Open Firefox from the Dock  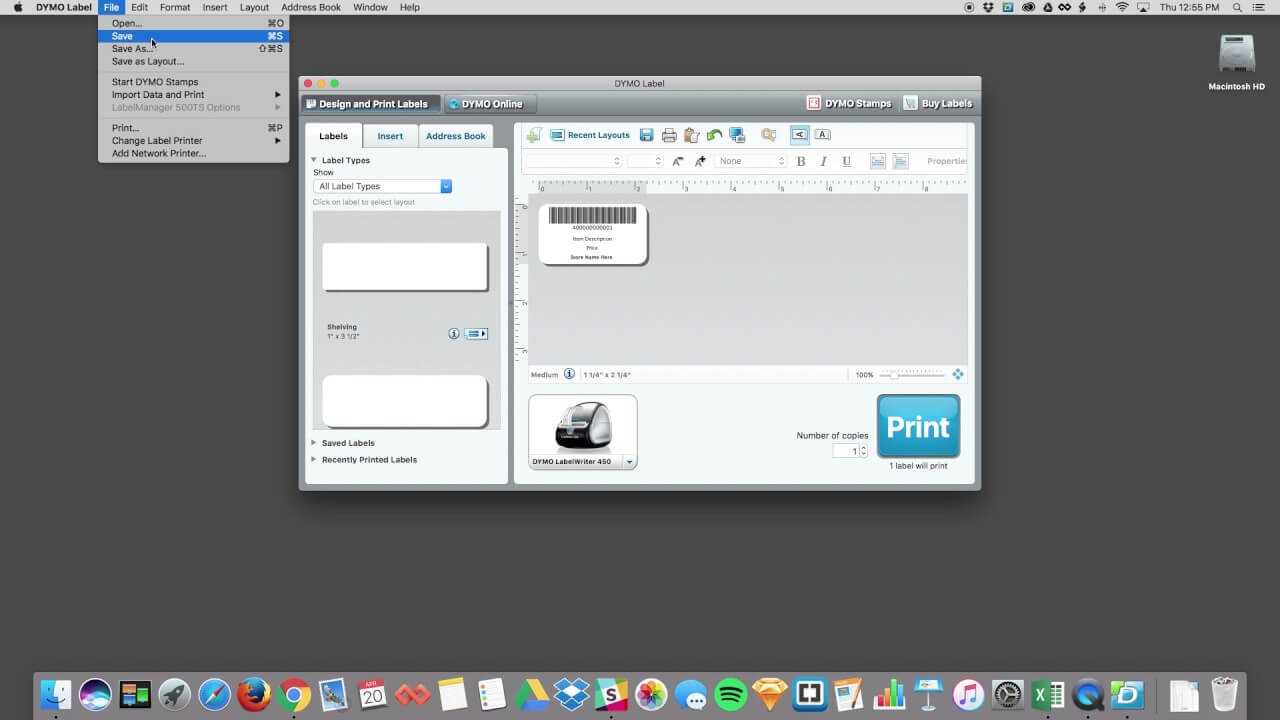click(x=254, y=693)
